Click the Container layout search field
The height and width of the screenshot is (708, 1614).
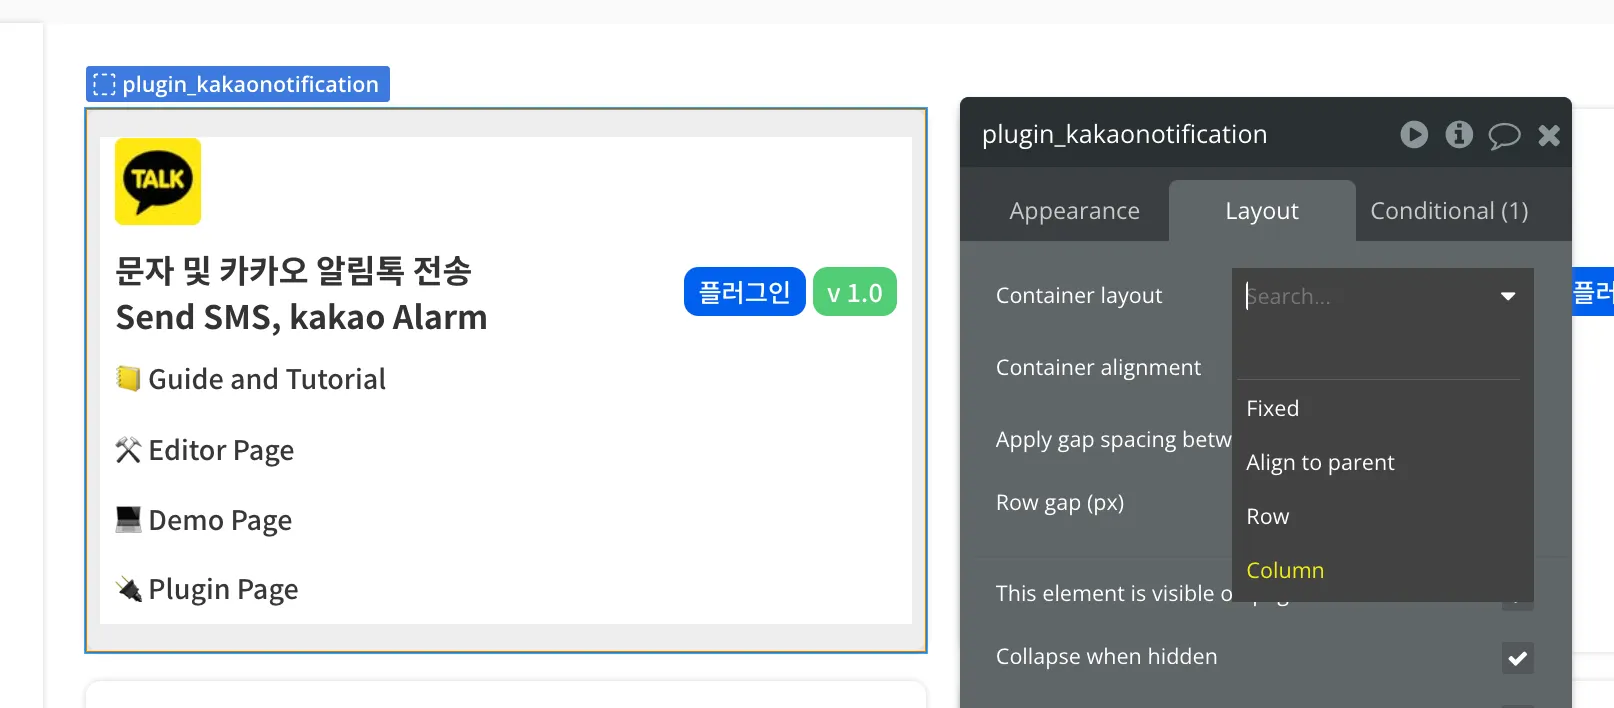[x=1365, y=296]
